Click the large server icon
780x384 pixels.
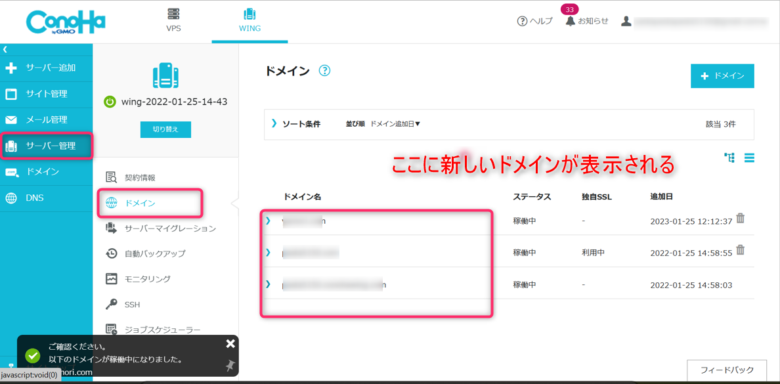point(166,76)
